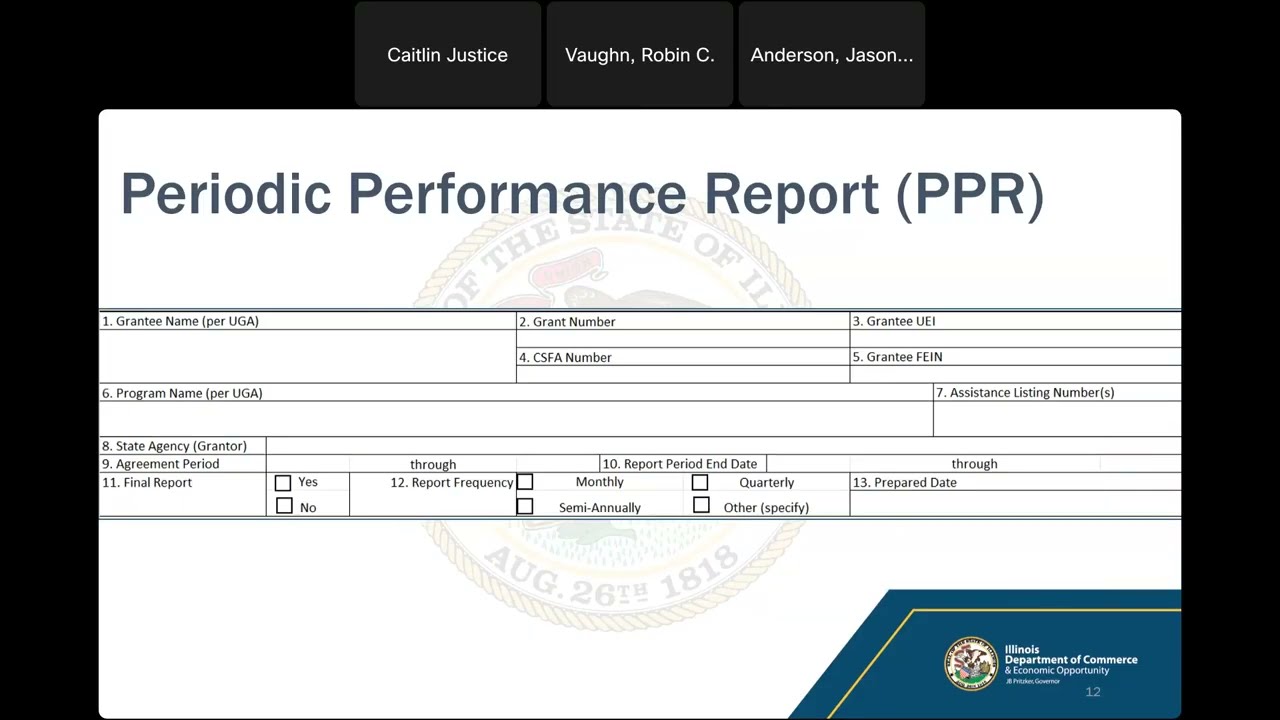The image size is (1280, 720).
Task: Tick the Quarterly report frequency checkbox
Action: pos(700,482)
